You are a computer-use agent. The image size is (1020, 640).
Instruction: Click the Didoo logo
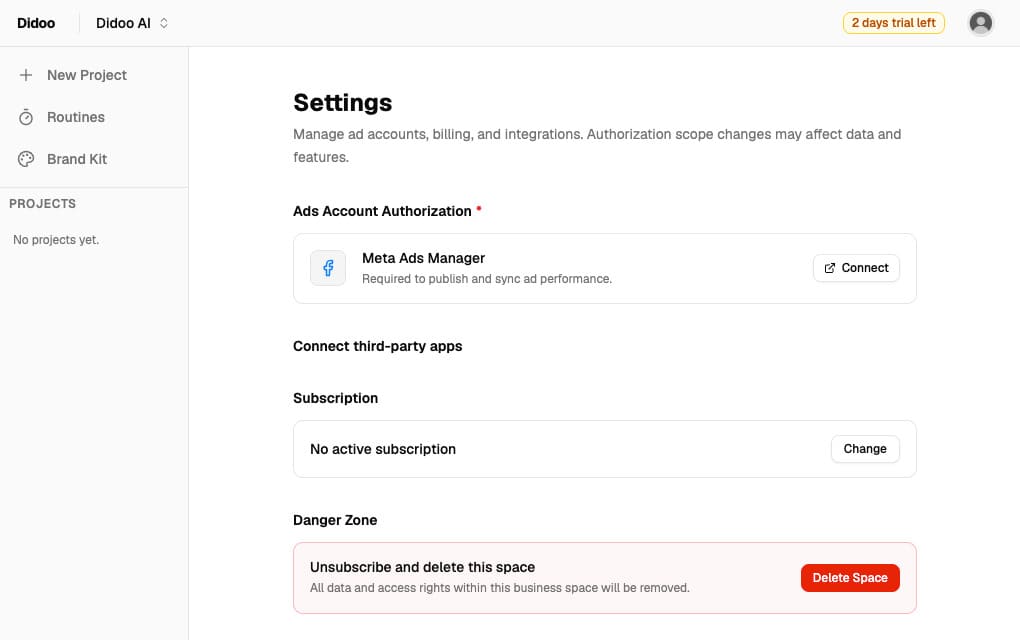click(36, 23)
